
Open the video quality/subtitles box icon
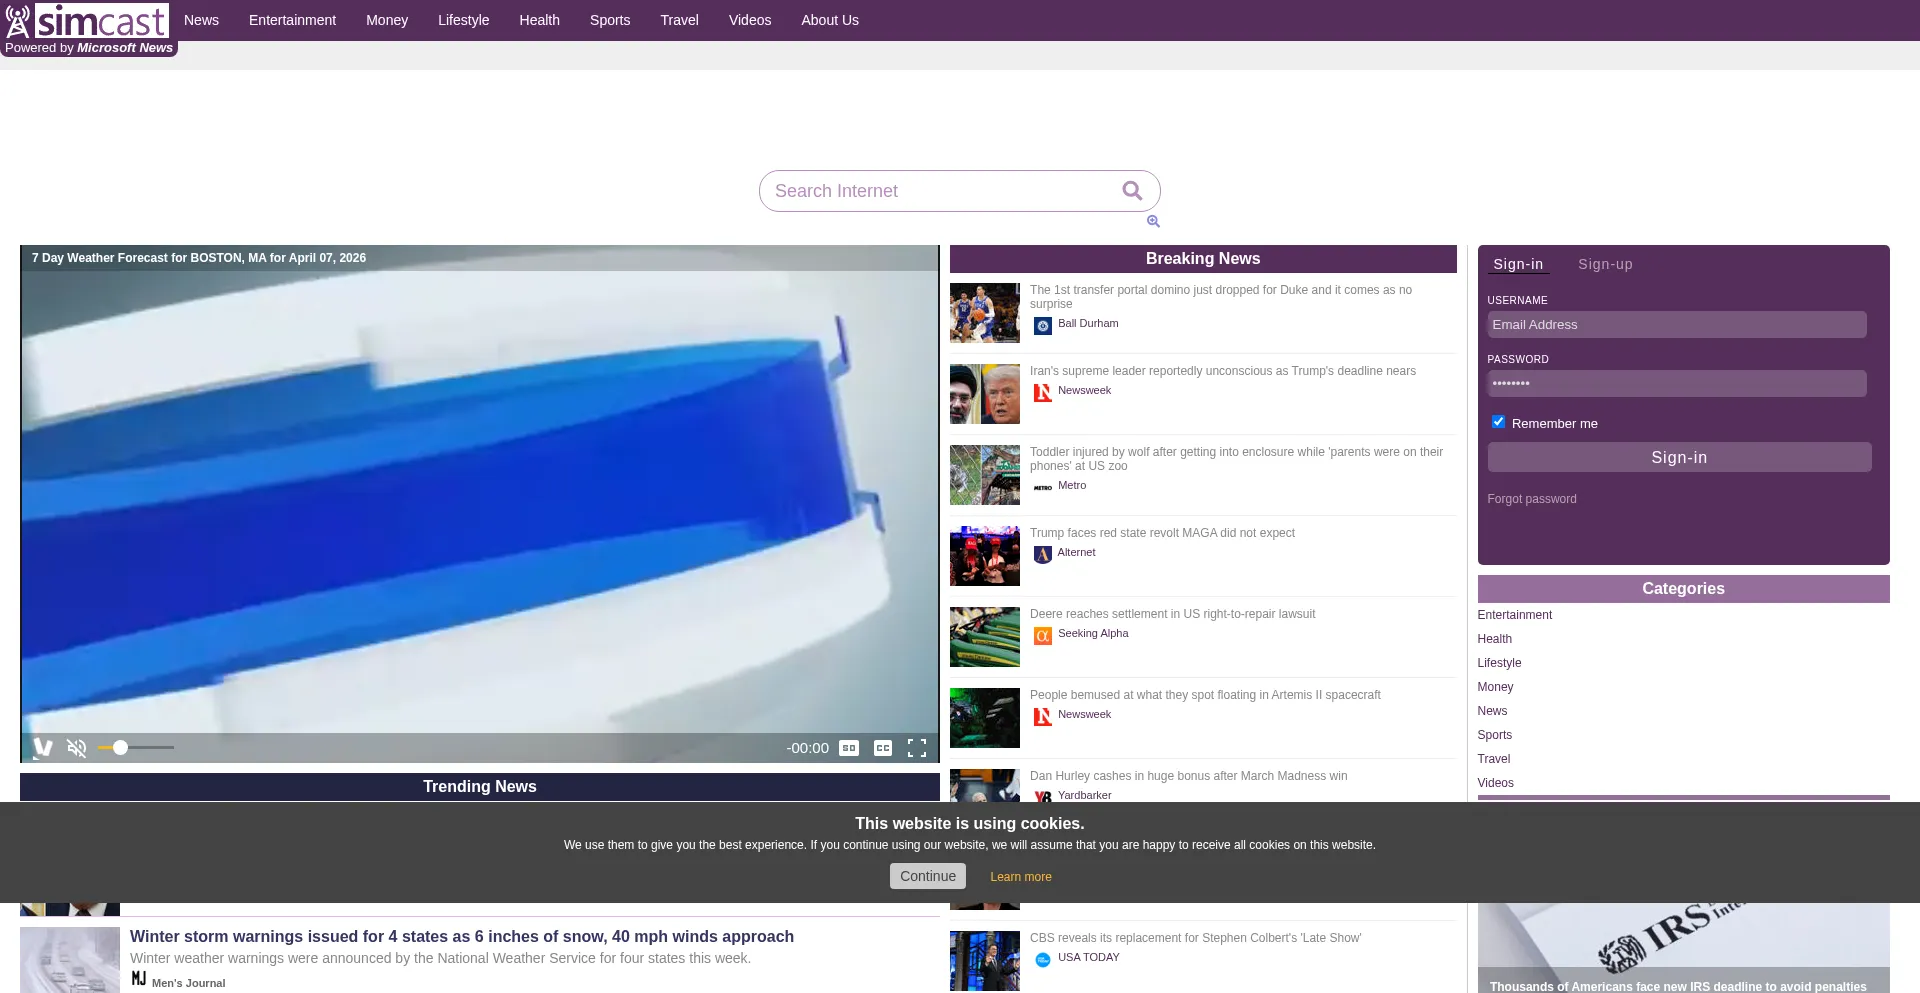(x=849, y=748)
